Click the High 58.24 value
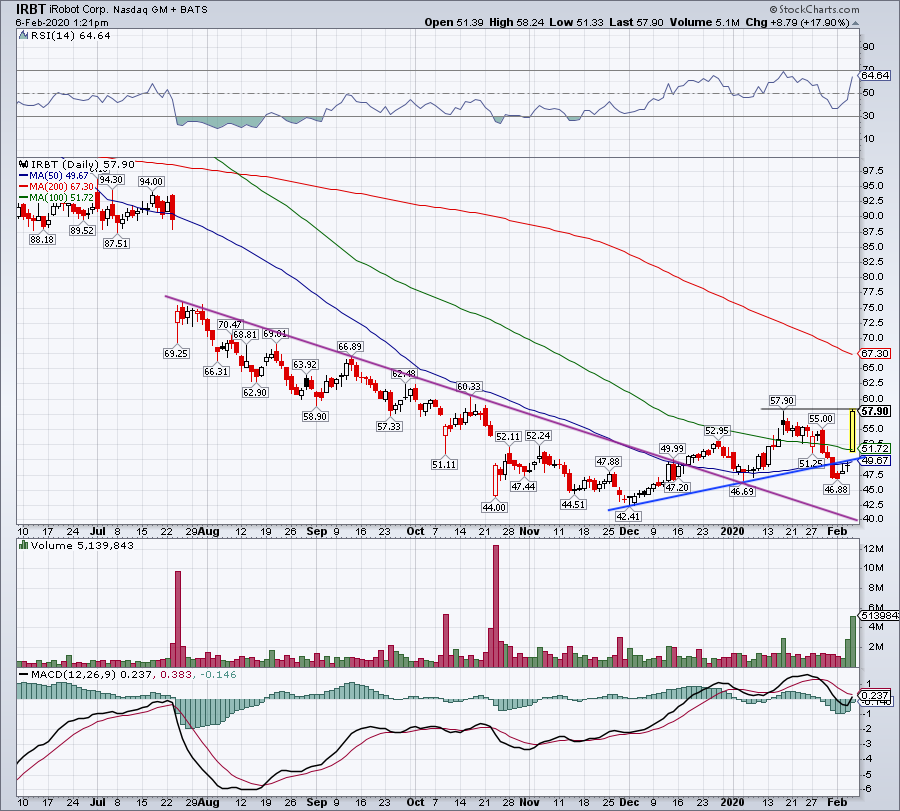 tap(516, 22)
